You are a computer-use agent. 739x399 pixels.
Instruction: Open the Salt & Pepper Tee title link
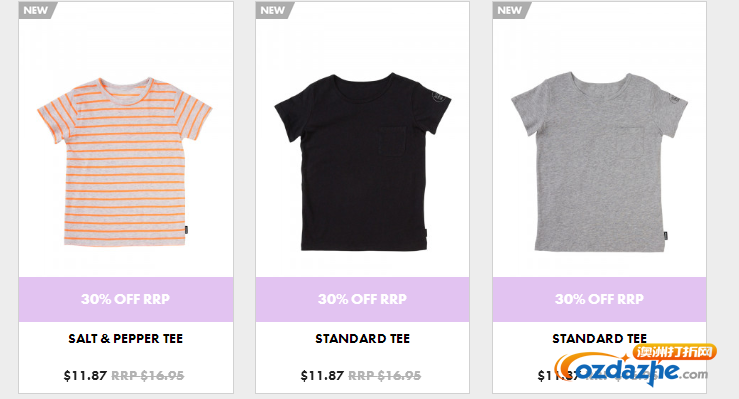pyautogui.click(x=125, y=339)
